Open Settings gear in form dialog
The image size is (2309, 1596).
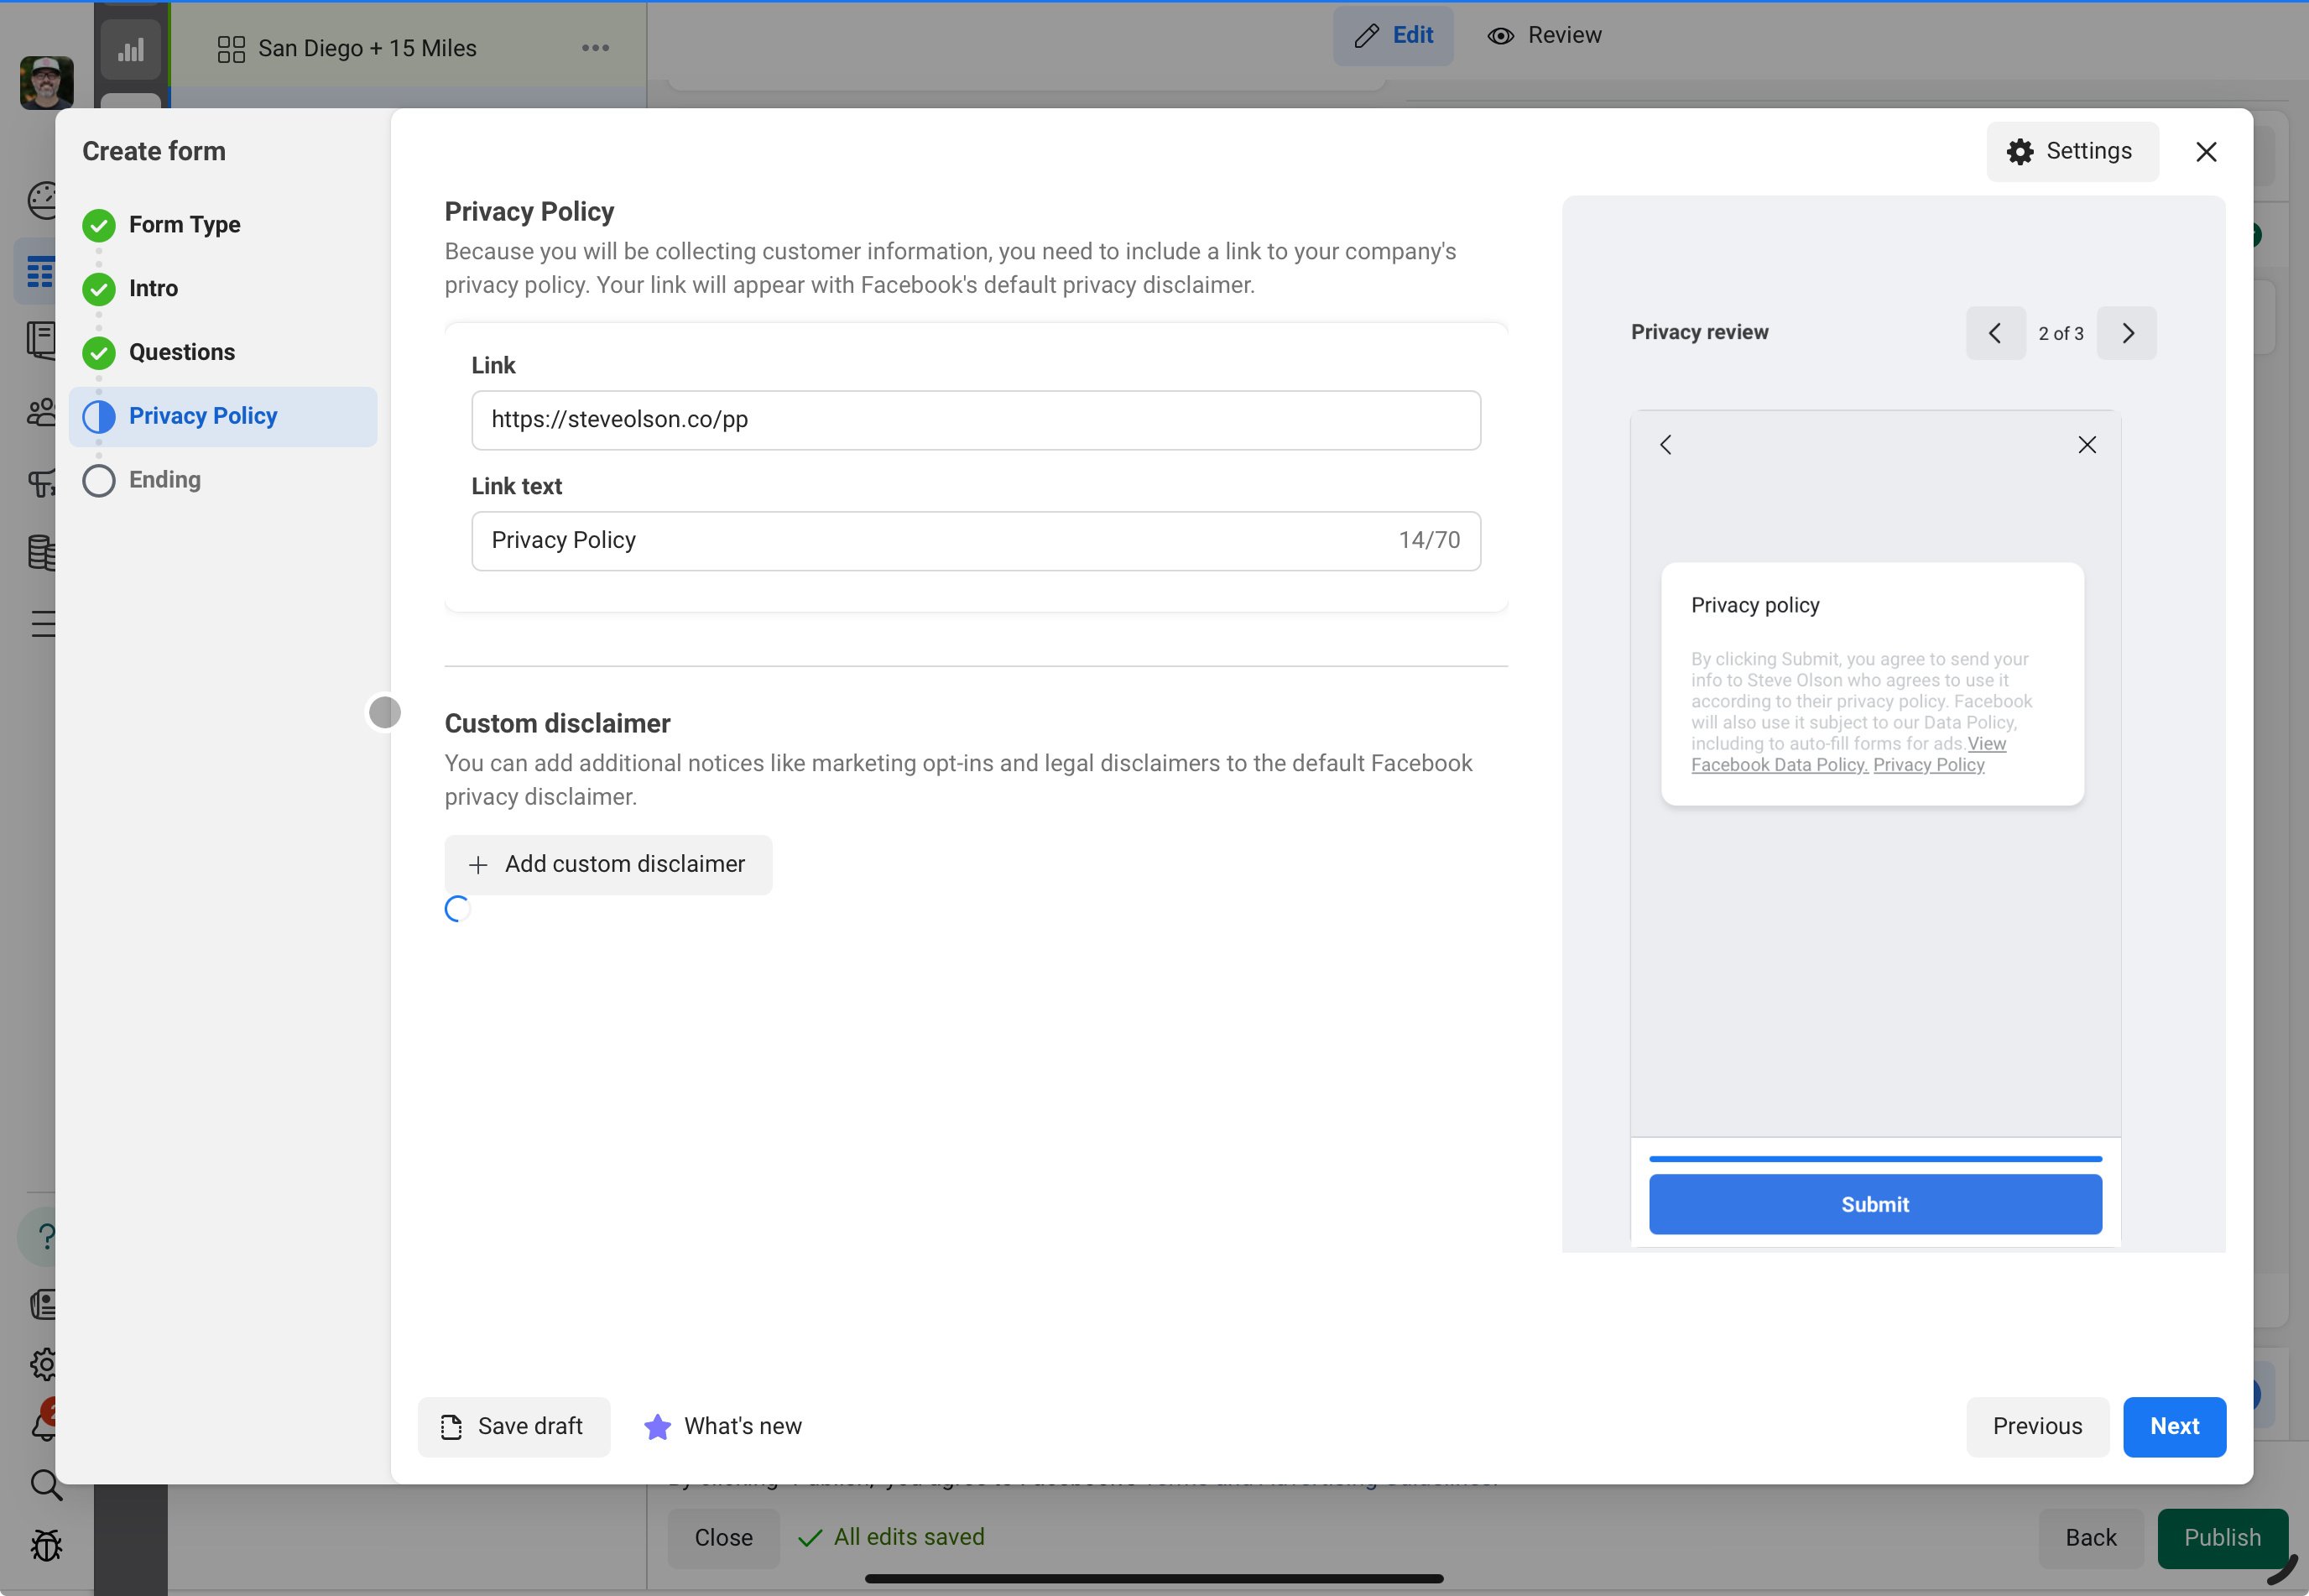tap(2071, 151)
